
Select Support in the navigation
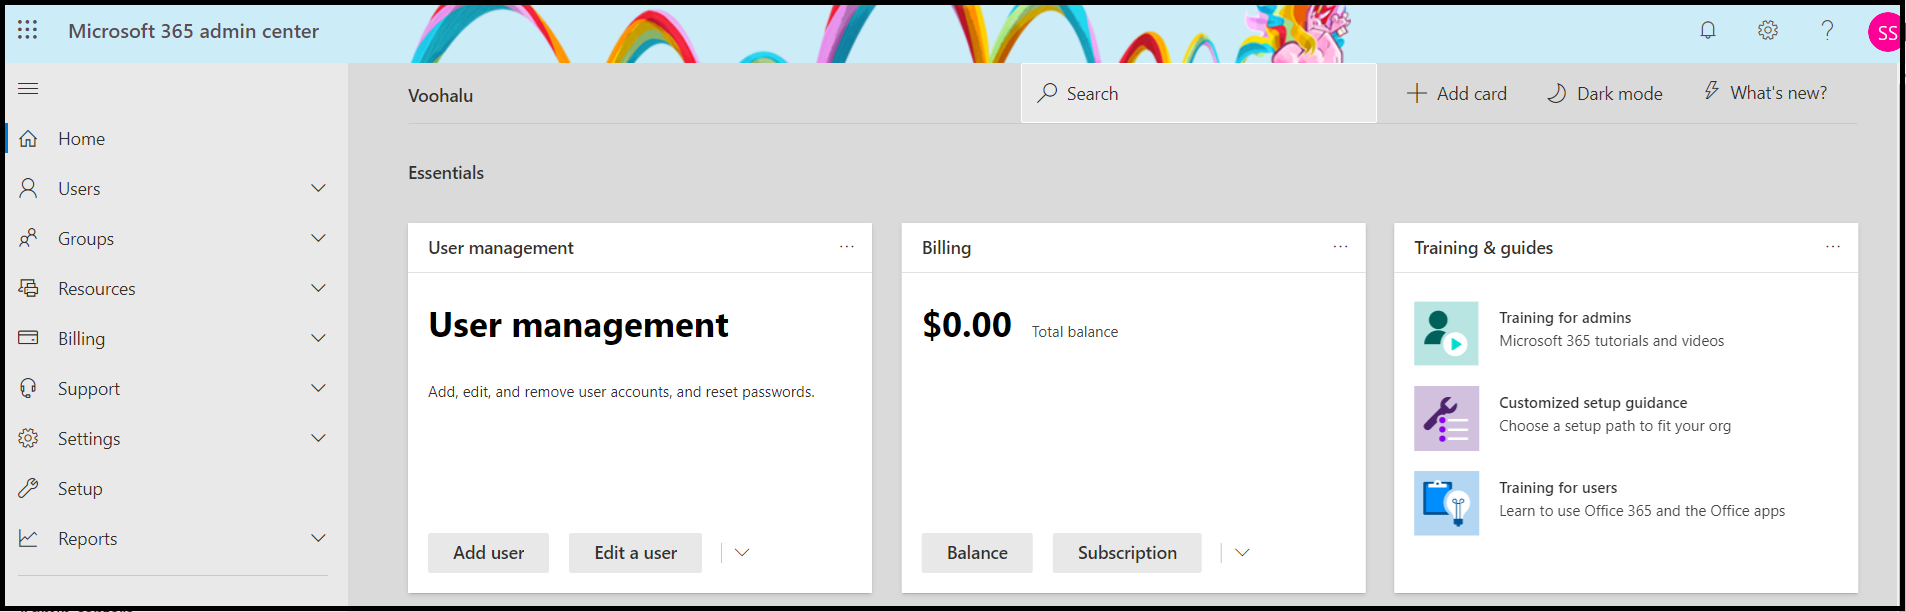pos(89,389)
